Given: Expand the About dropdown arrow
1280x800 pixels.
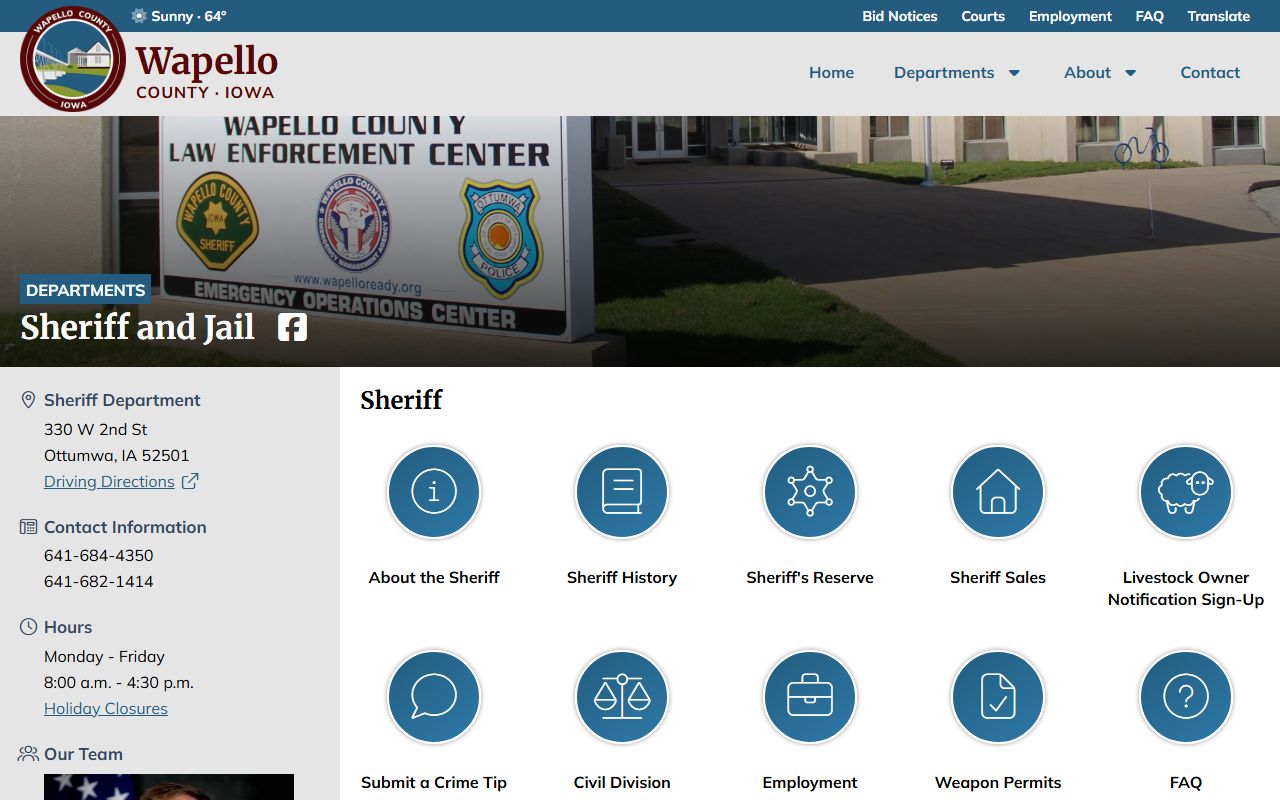Looking at the screenshot, I should coord(1131,73).
